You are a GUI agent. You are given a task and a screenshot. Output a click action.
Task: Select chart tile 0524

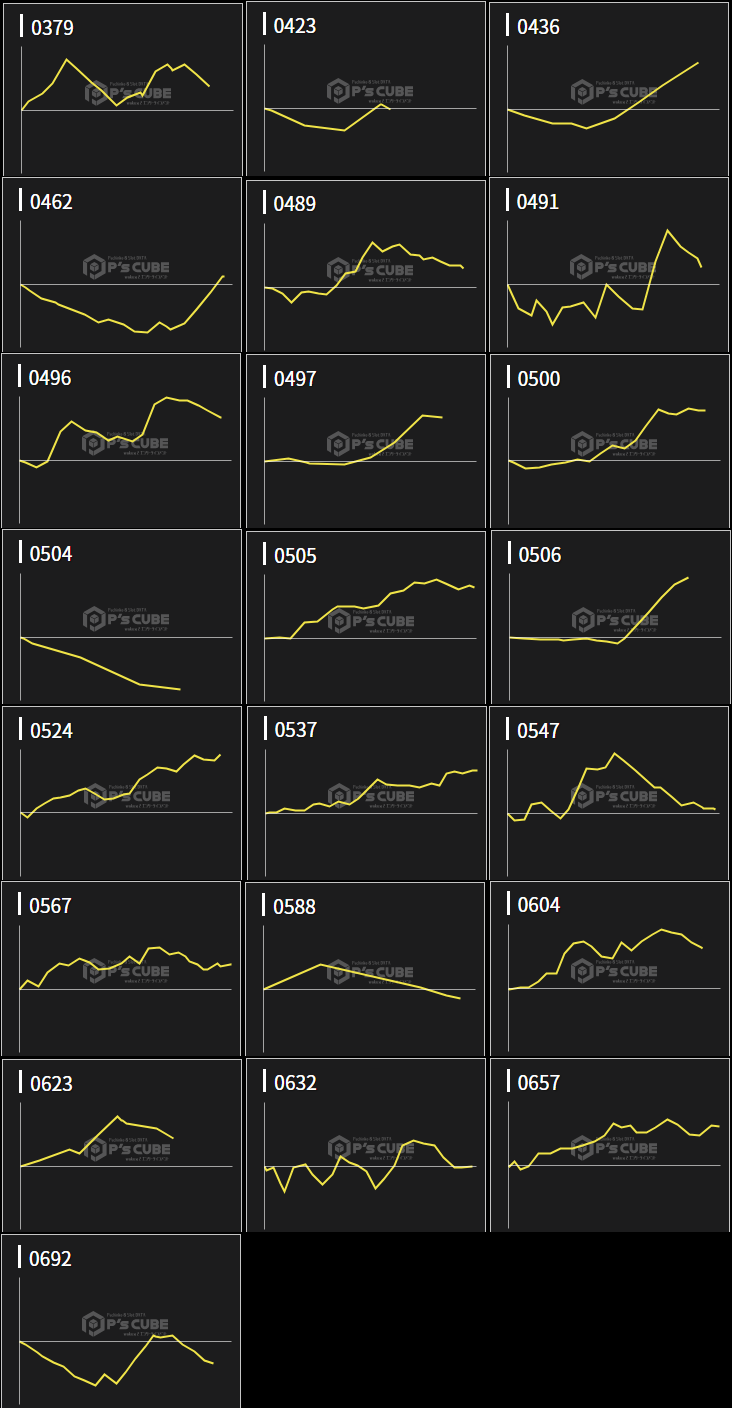pos(122,794)
